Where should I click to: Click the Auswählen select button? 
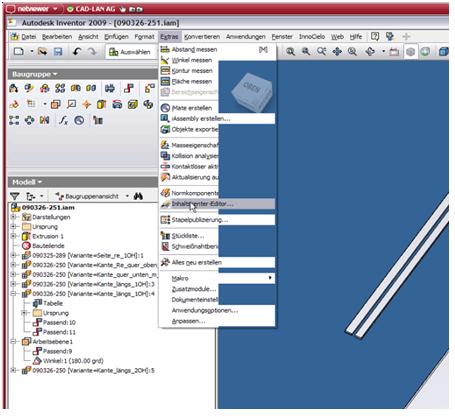point(130,52)
